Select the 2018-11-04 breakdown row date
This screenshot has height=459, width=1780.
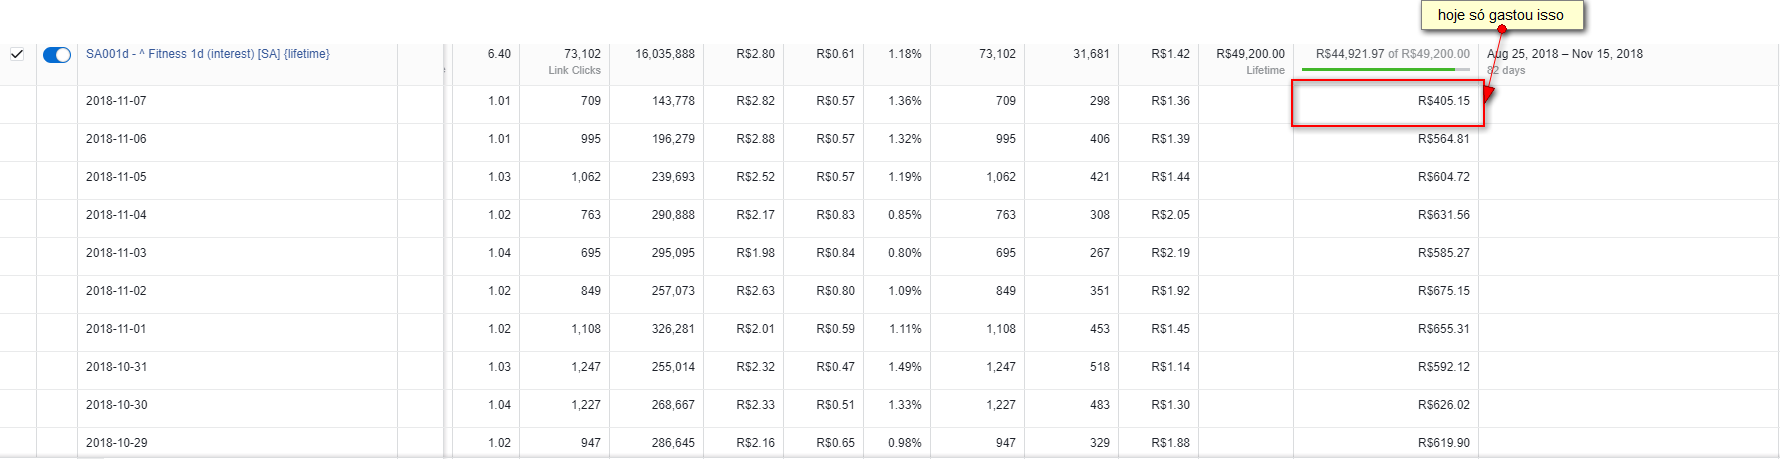[x=116, y=215]
